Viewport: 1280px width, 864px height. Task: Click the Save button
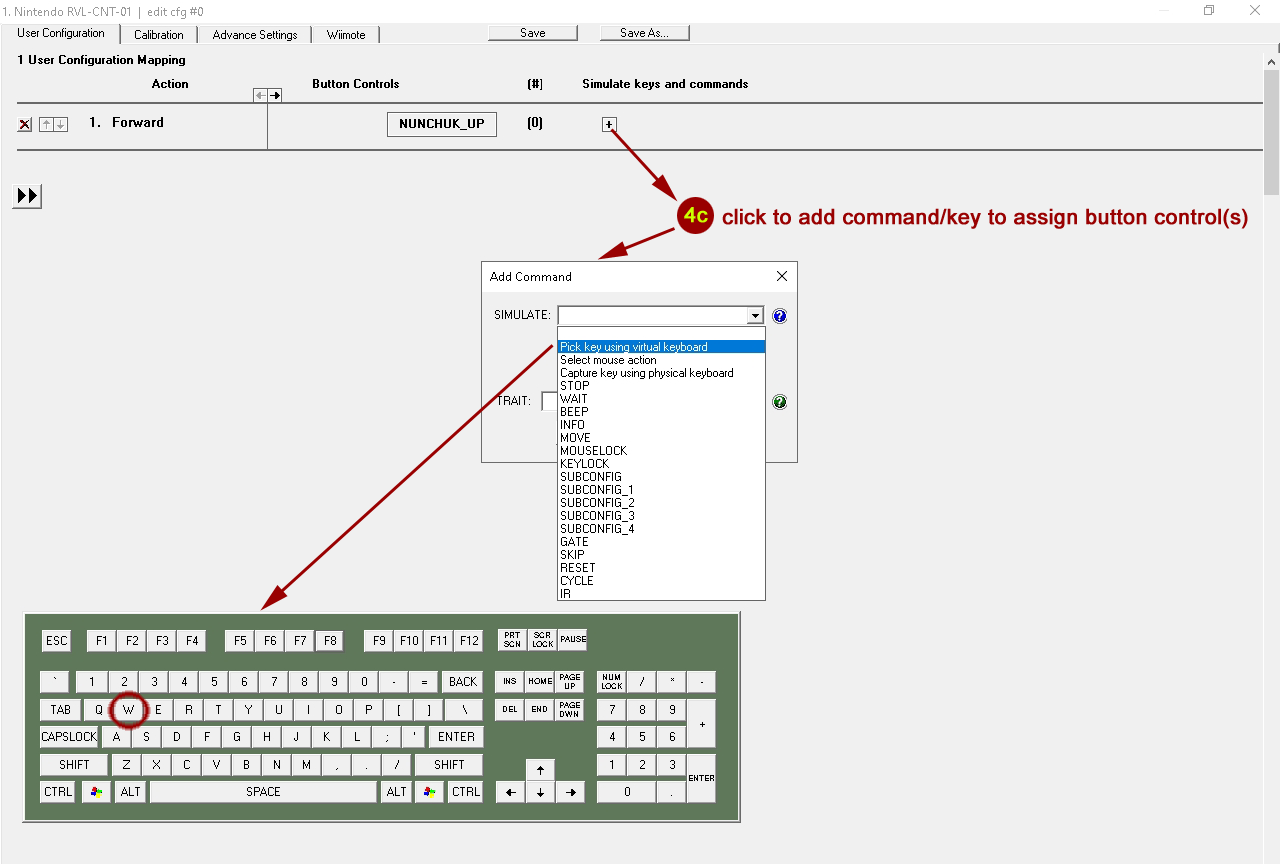pyautogui.click(x=532, y=33)
